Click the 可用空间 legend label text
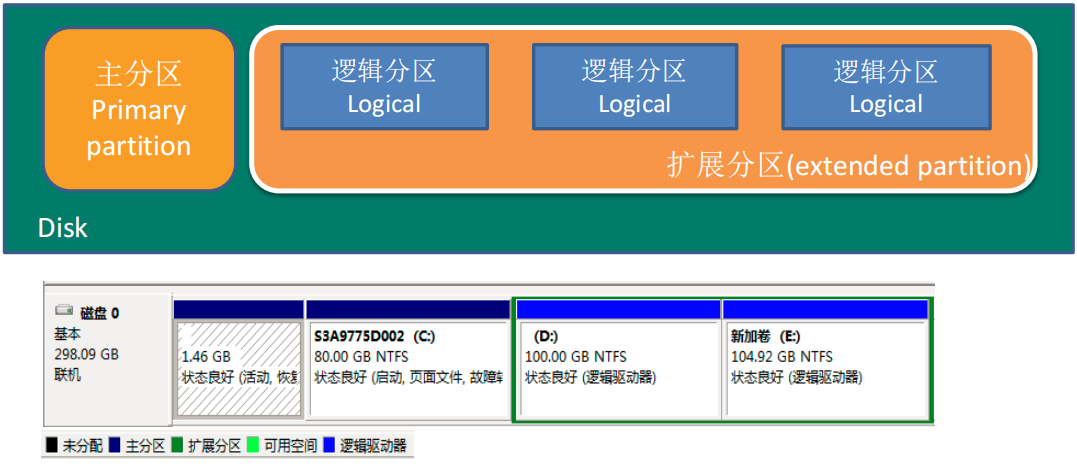The width and height of the screenshot is (1077, 466). coord(290,446)
